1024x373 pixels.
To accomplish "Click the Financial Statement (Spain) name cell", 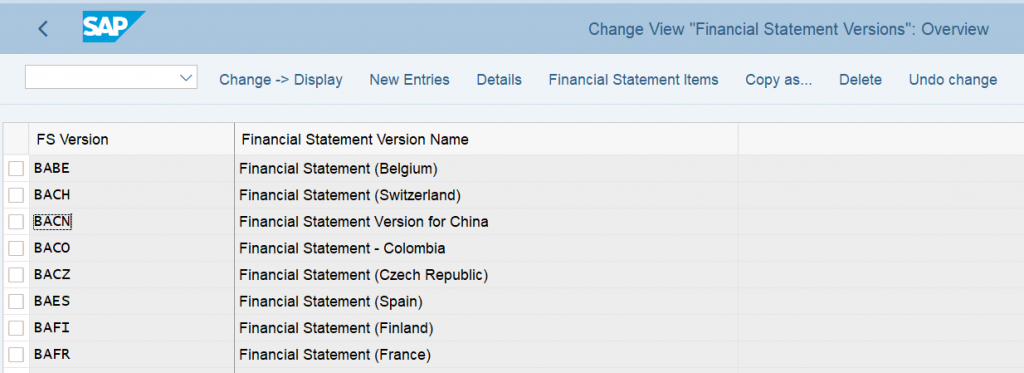I will click(x=487, y=301).
